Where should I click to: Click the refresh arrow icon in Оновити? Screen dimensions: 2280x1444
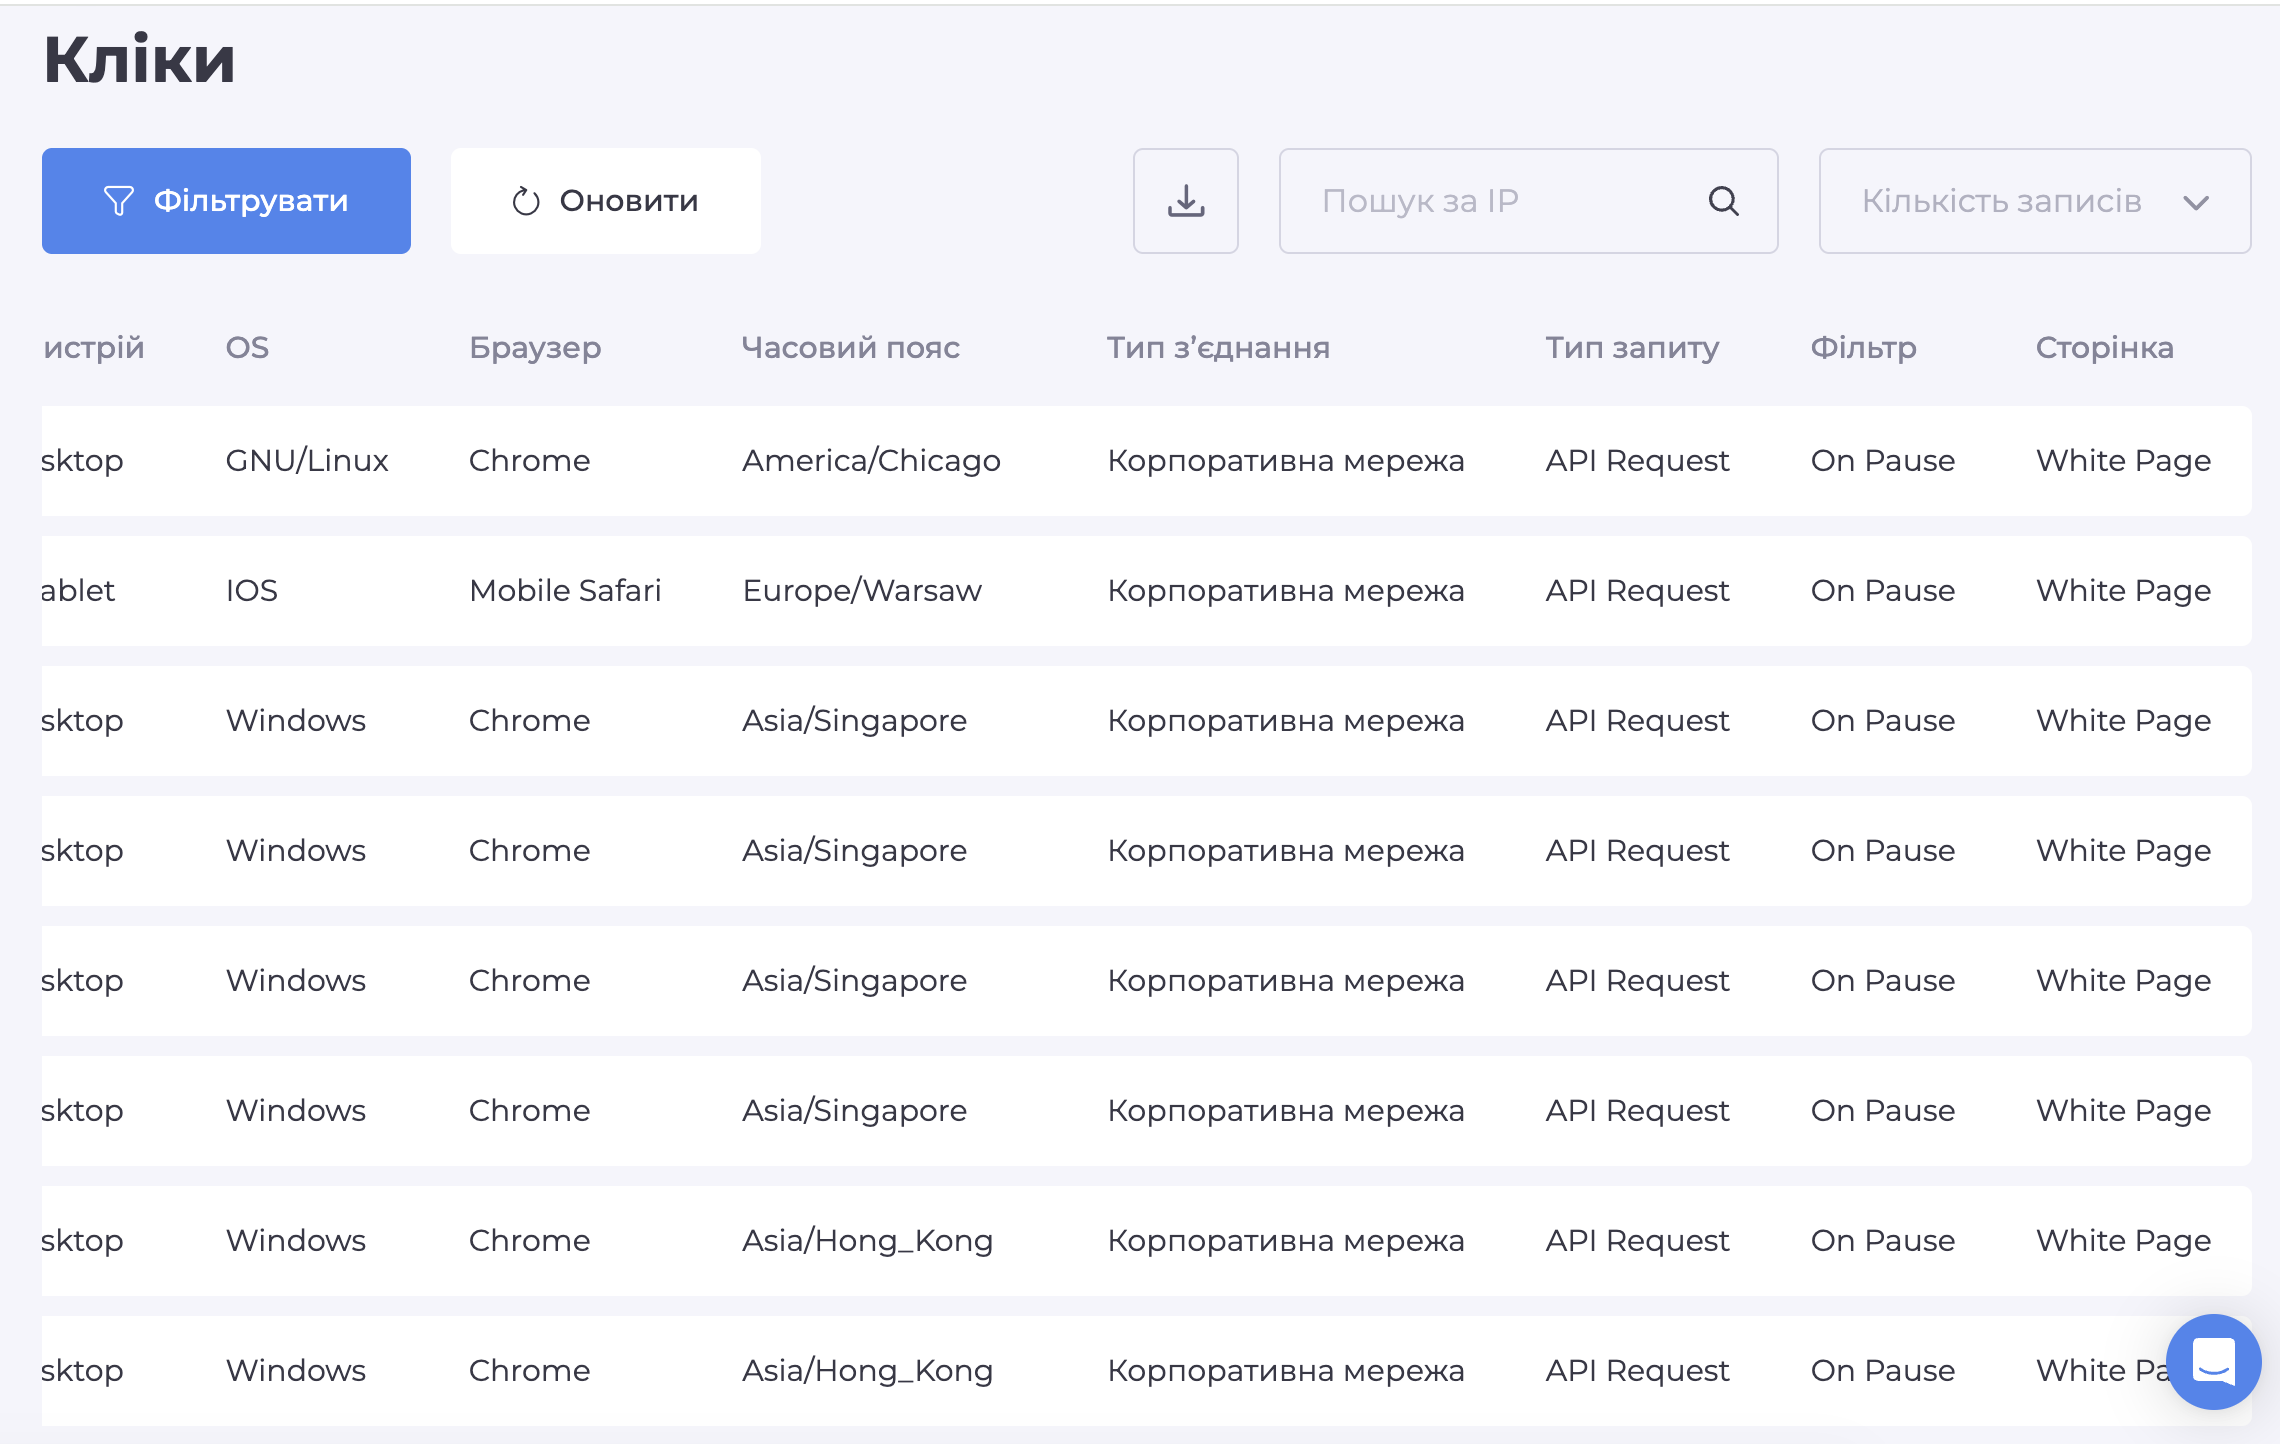526,201
